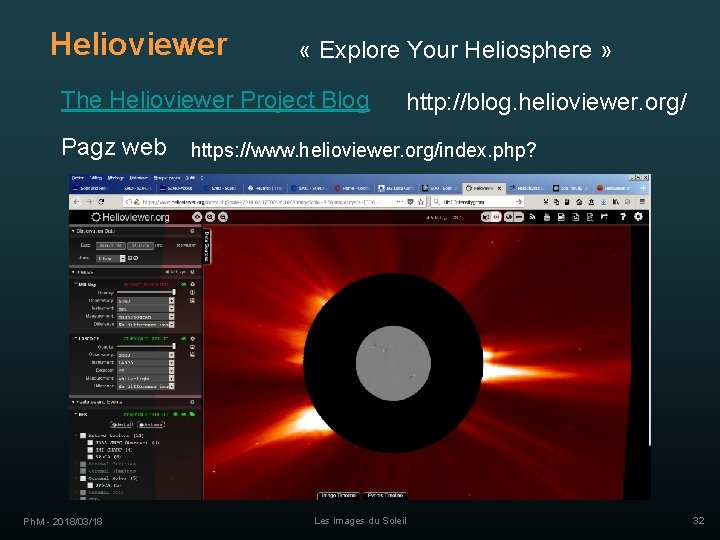Adjust the LASCO layer opacity slider
The width and height of the screenshot is (720, 540).
pyautogui.click(x=146, y=346)
